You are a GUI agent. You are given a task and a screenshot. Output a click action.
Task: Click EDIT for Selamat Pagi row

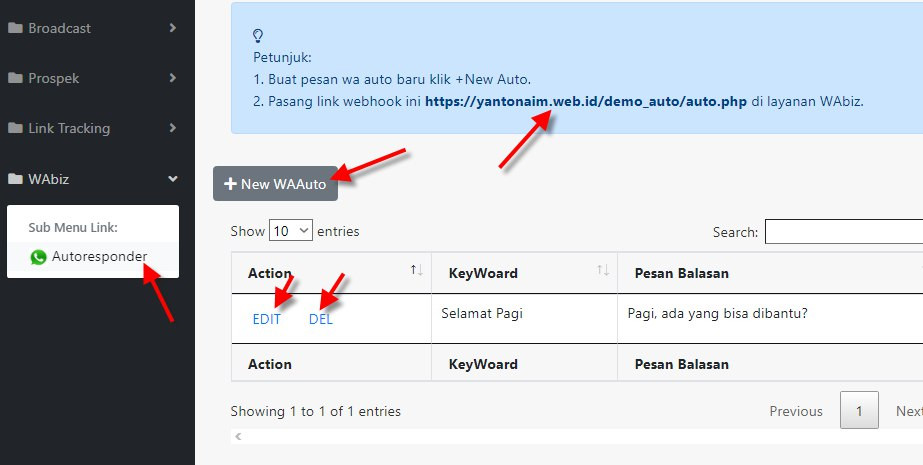(x=267, y=320)
